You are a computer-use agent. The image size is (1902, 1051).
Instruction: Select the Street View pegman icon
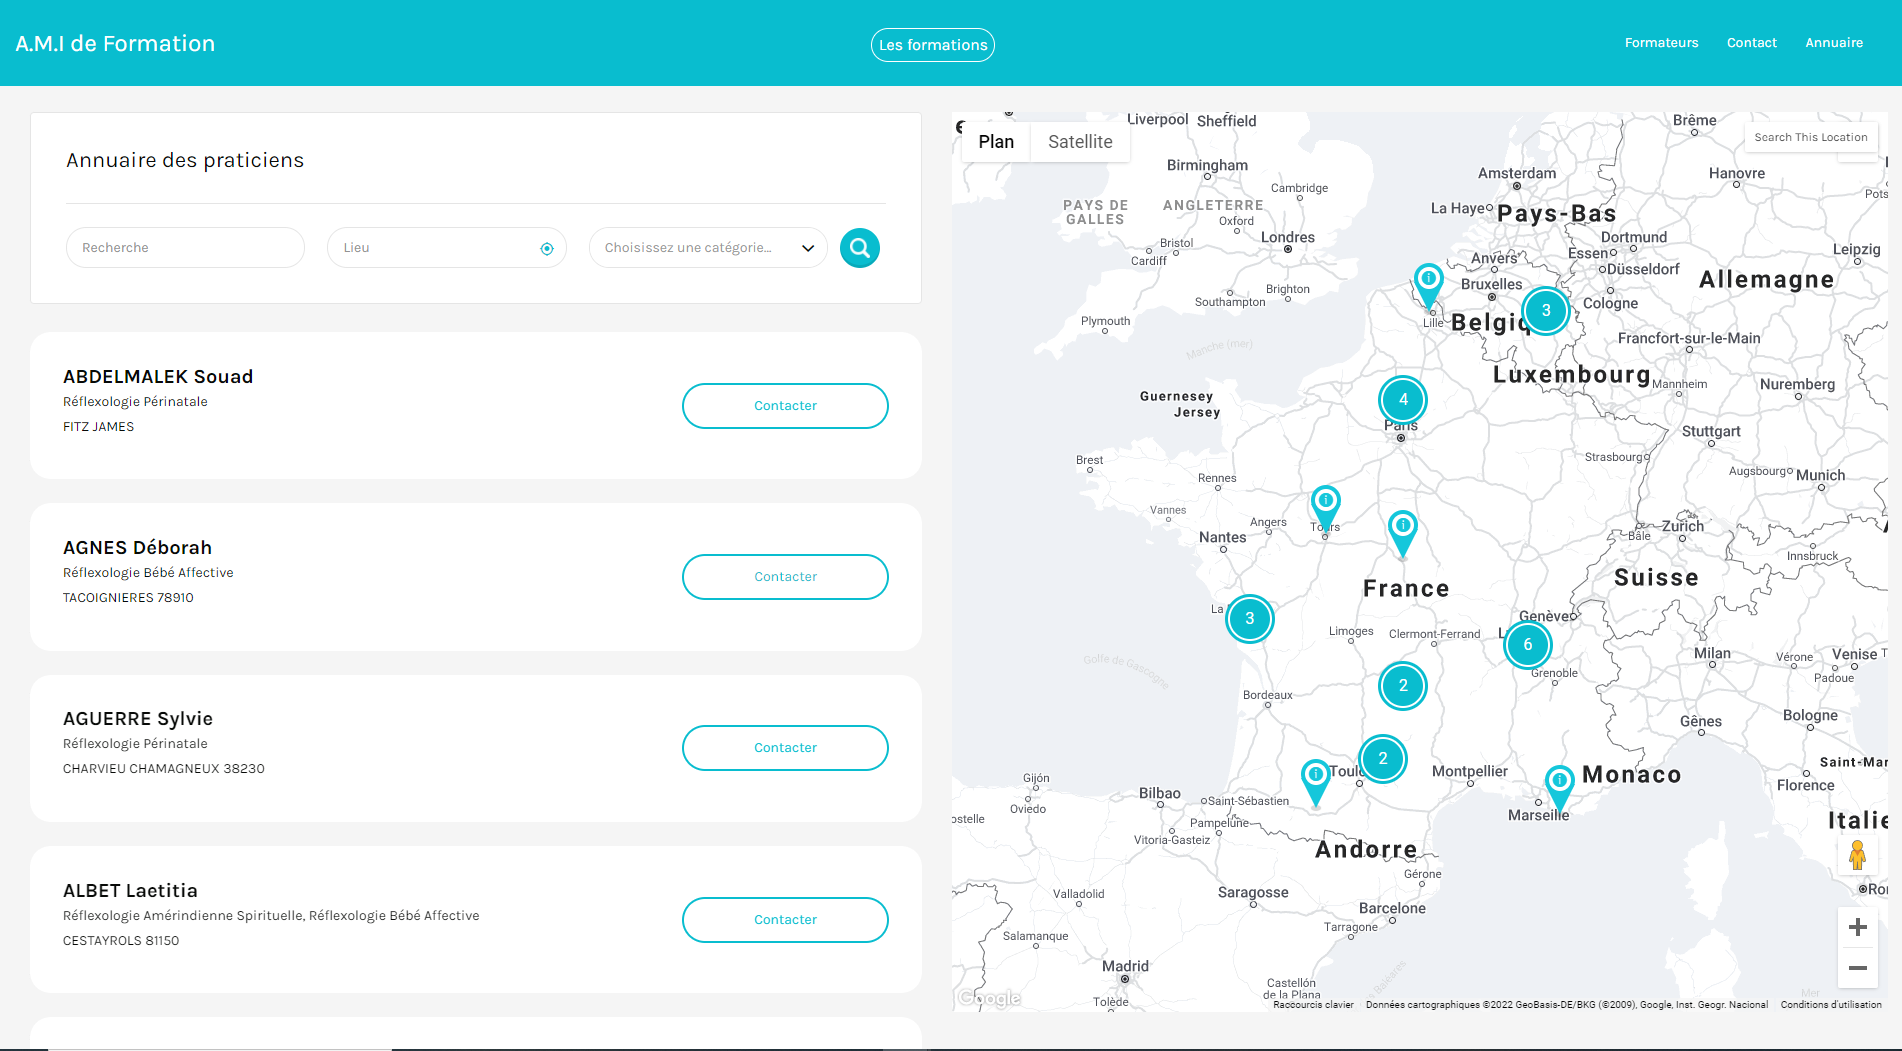(1857, 855)
